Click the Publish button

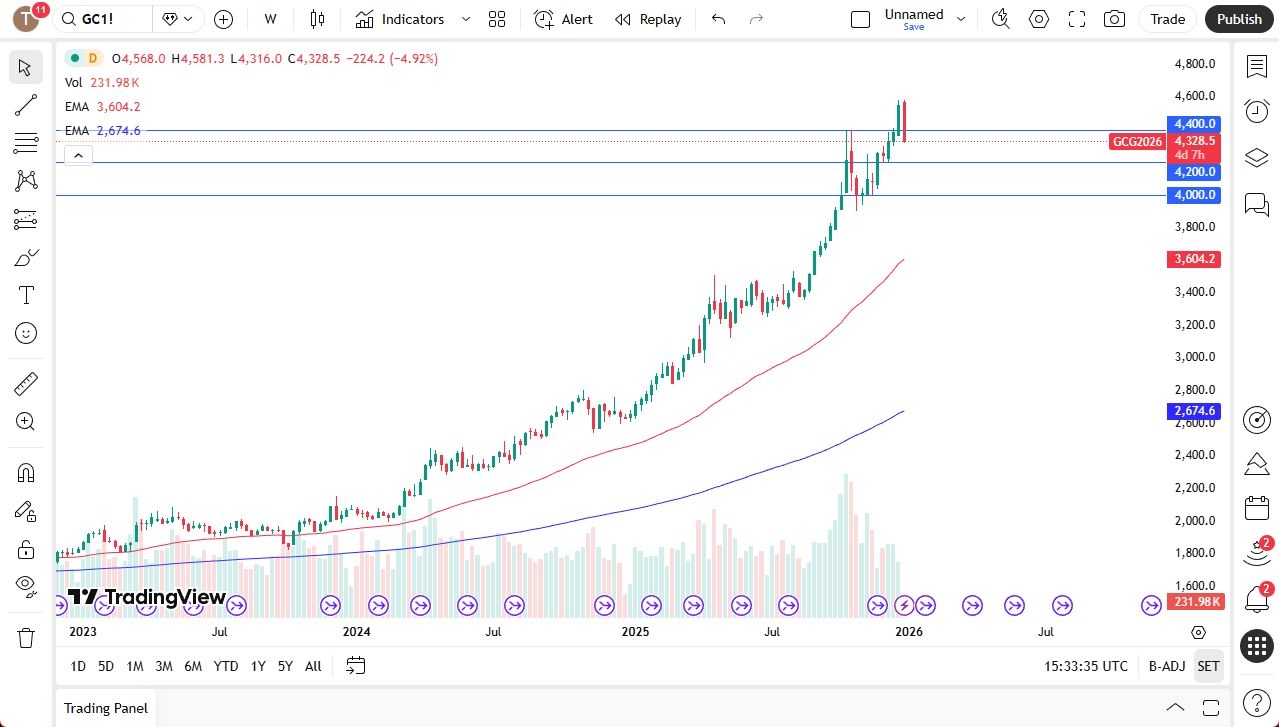[x=1239, y=19]
